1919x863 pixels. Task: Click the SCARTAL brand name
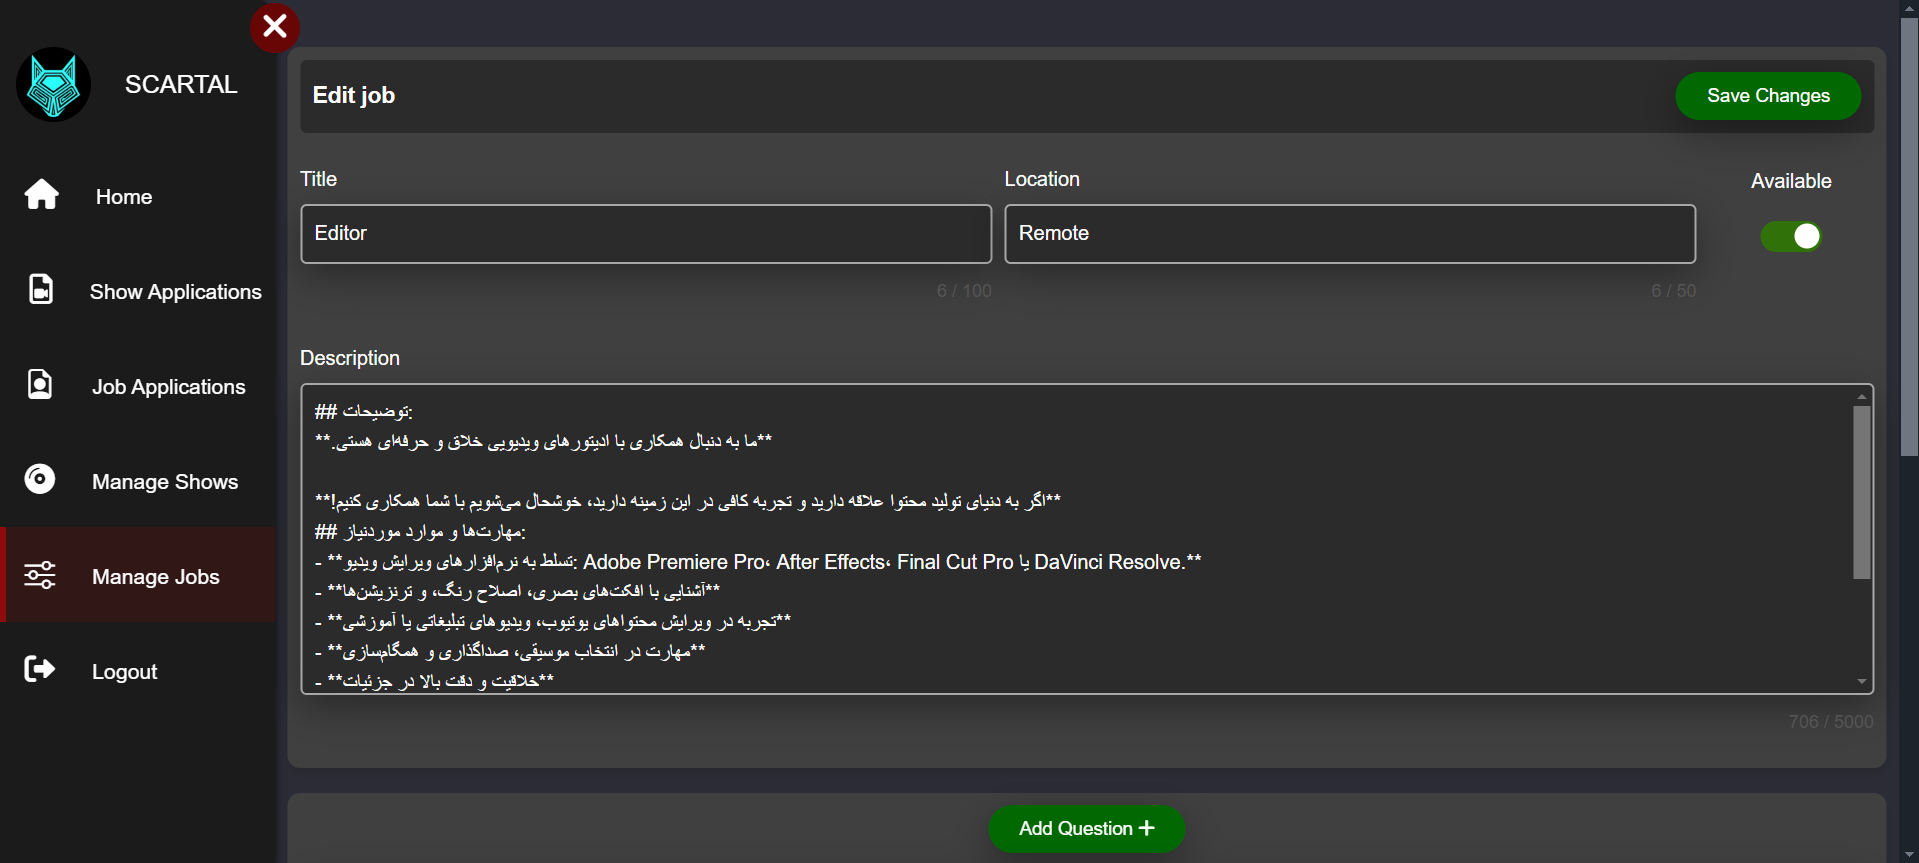click(181, 85)
